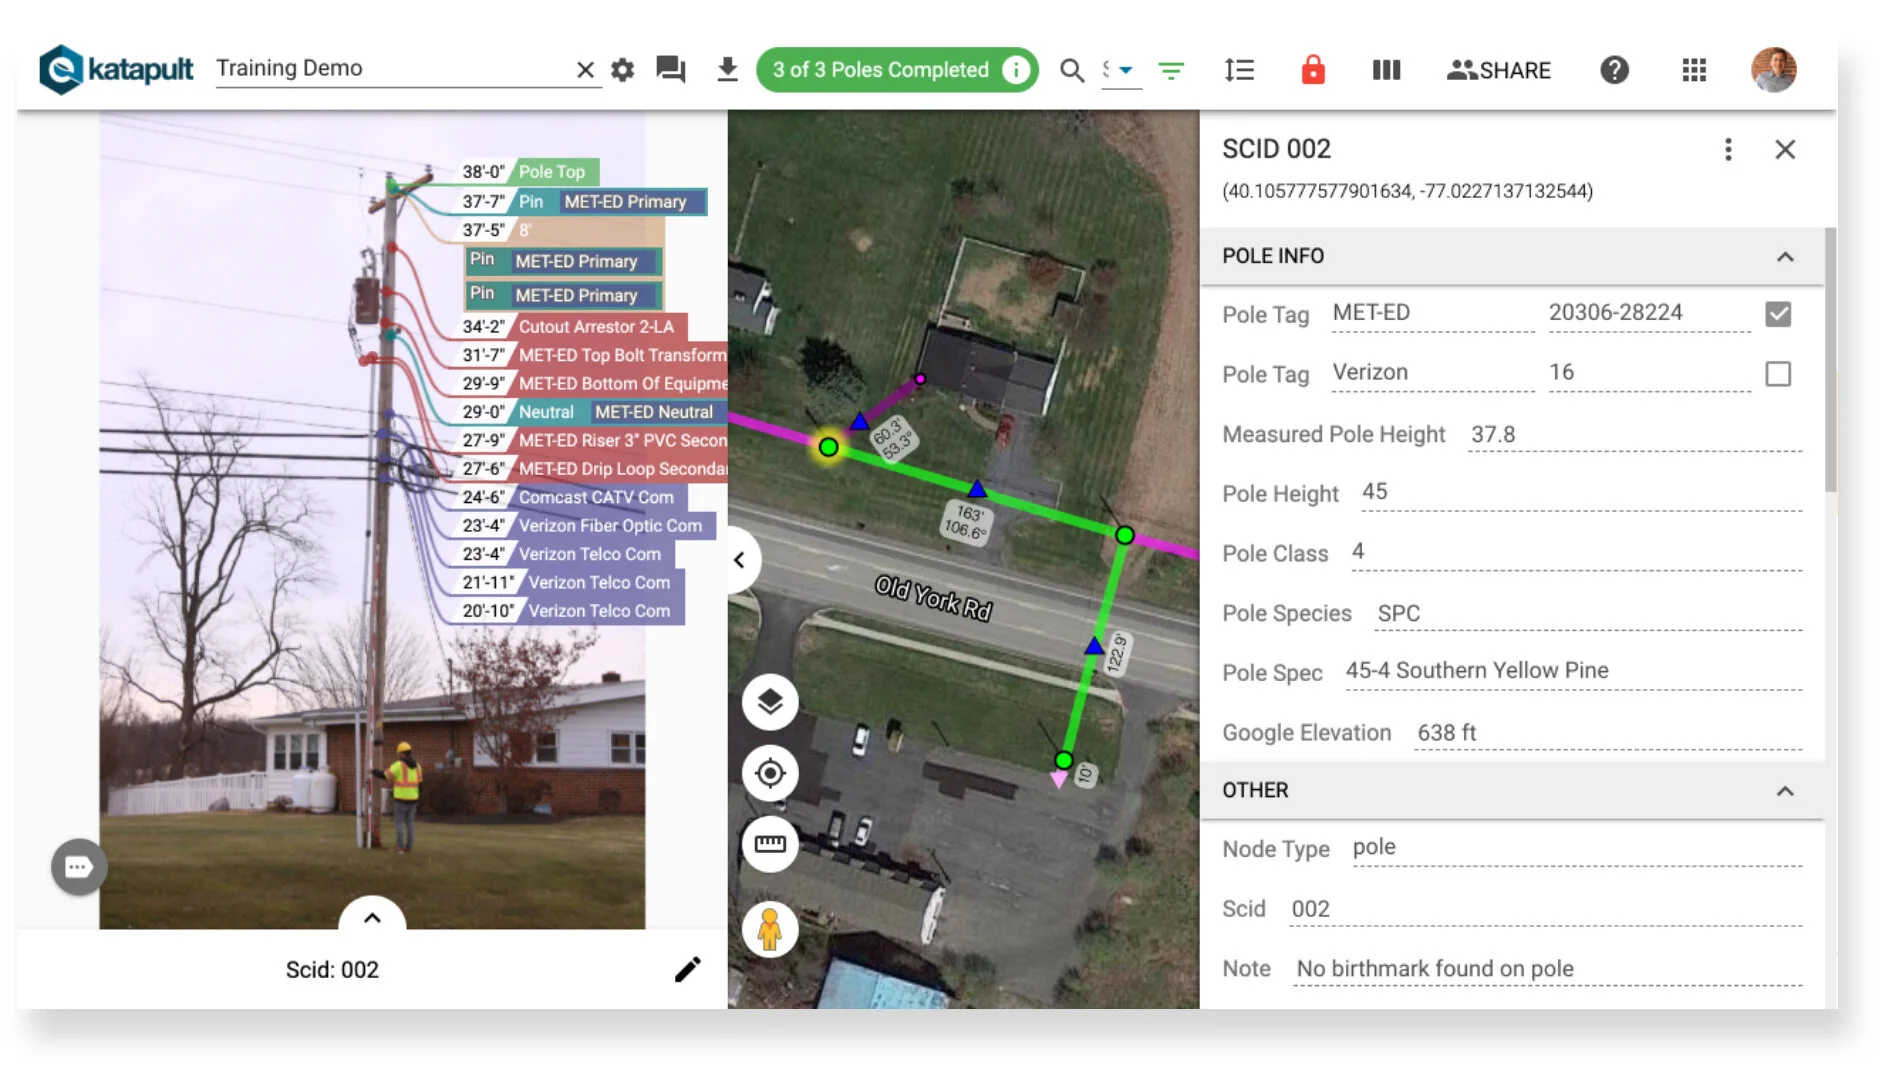Open the help question mark icon

[x=1614, y=70]
